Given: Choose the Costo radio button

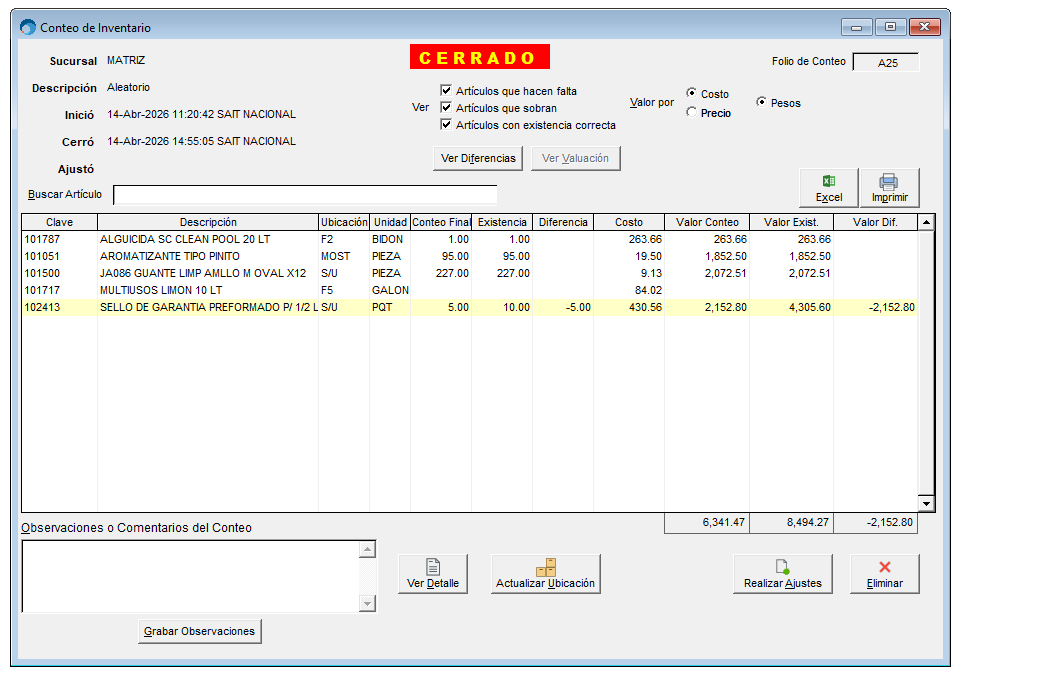Looking at the screenshot, I should pyautogui.click(x=692, y=93).
